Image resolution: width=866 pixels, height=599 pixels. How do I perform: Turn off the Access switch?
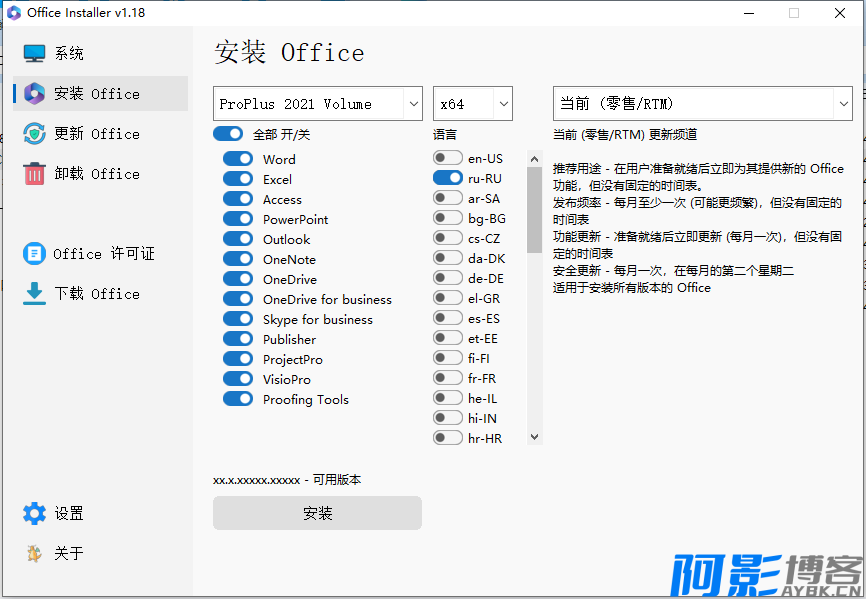[x=238, y=199]
